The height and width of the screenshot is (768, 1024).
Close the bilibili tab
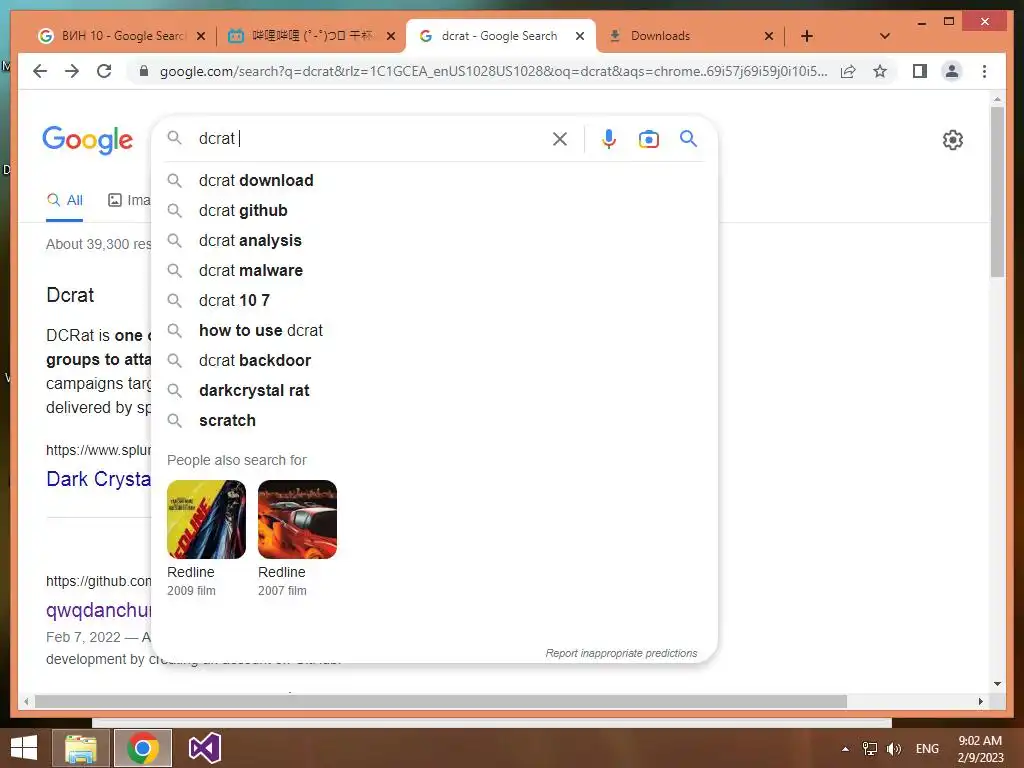point(391,36)
